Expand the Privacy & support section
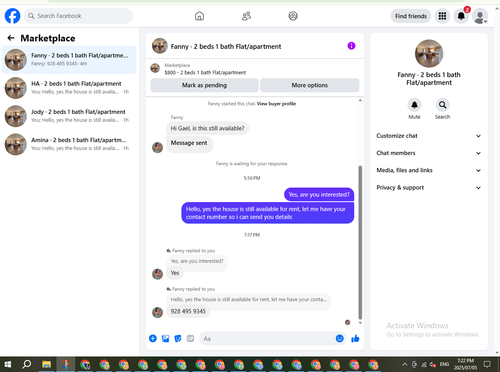 pyautogui.click(x=429, y=188)
